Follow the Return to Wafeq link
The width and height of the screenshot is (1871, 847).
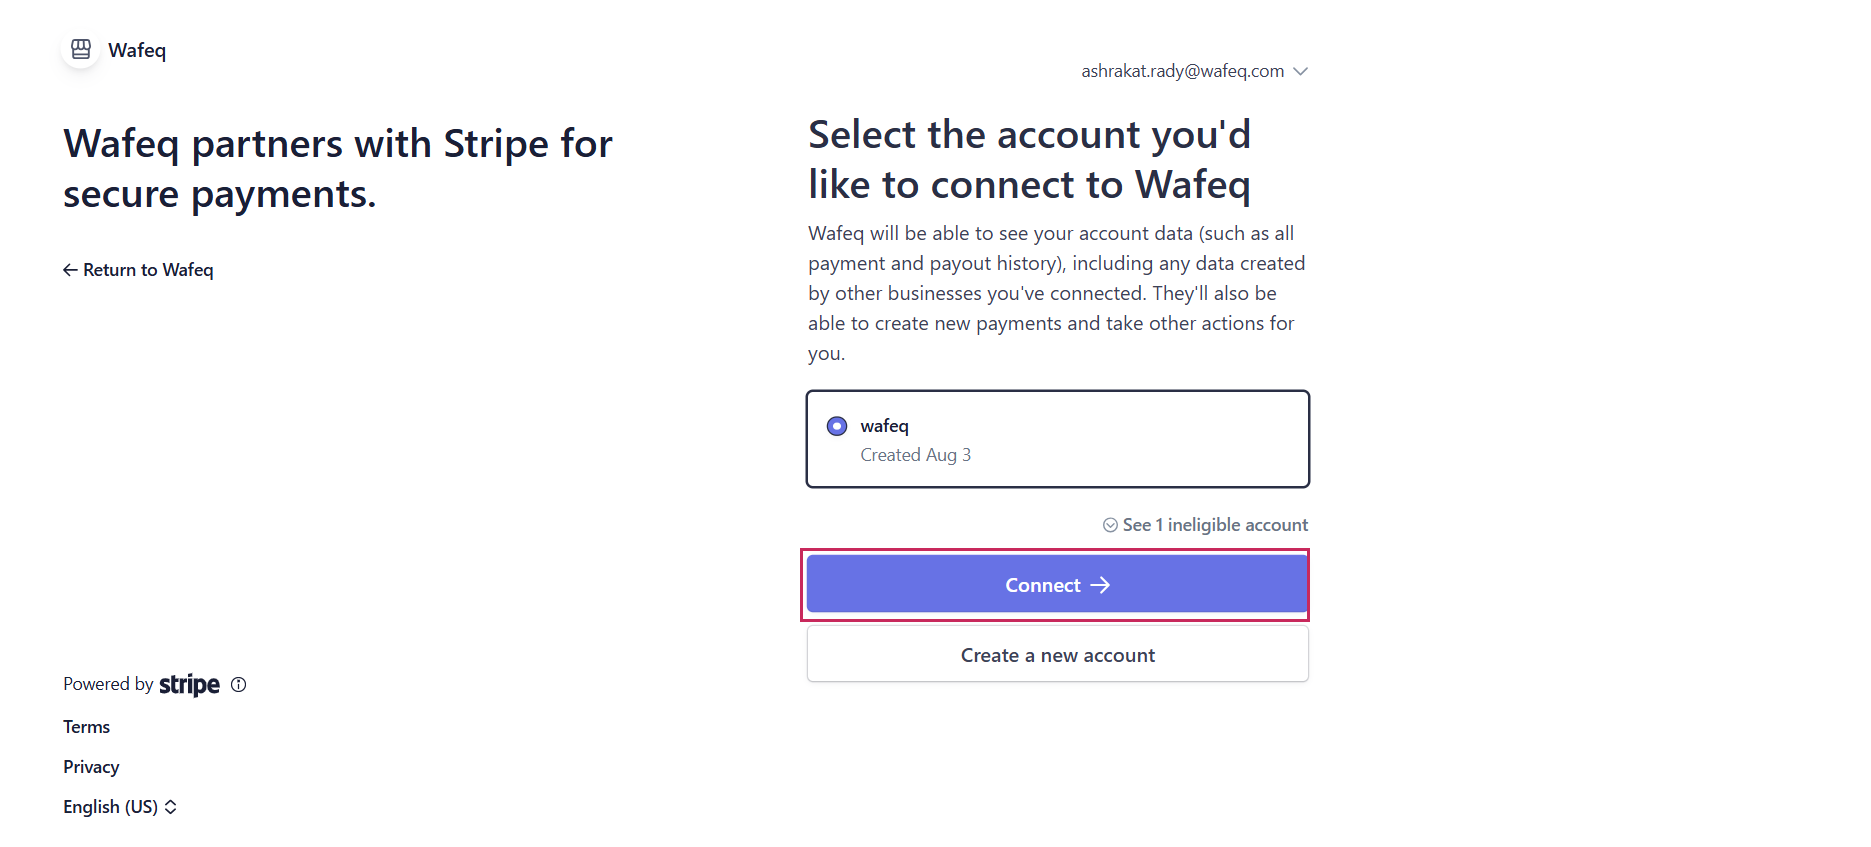[148, 270]
